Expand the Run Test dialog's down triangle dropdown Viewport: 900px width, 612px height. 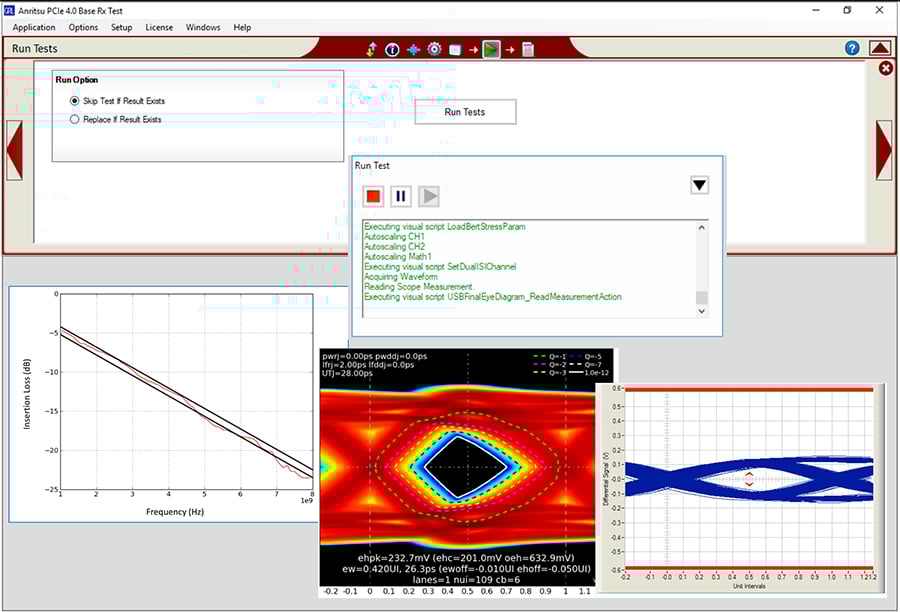pos(699,185)
